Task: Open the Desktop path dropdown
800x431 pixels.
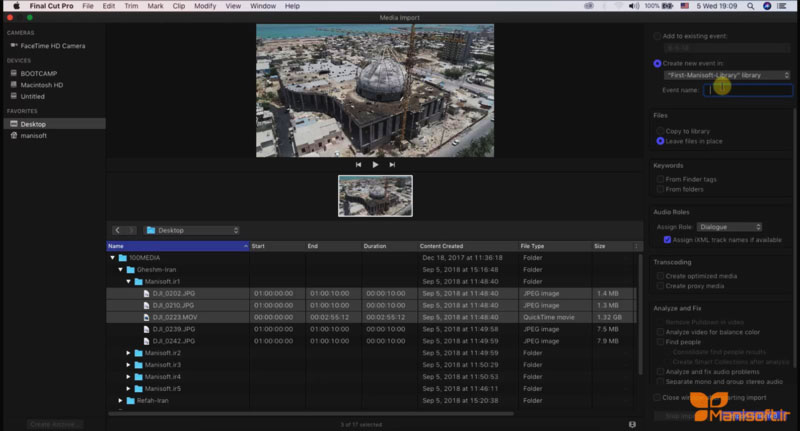Action: pos(191,231)
